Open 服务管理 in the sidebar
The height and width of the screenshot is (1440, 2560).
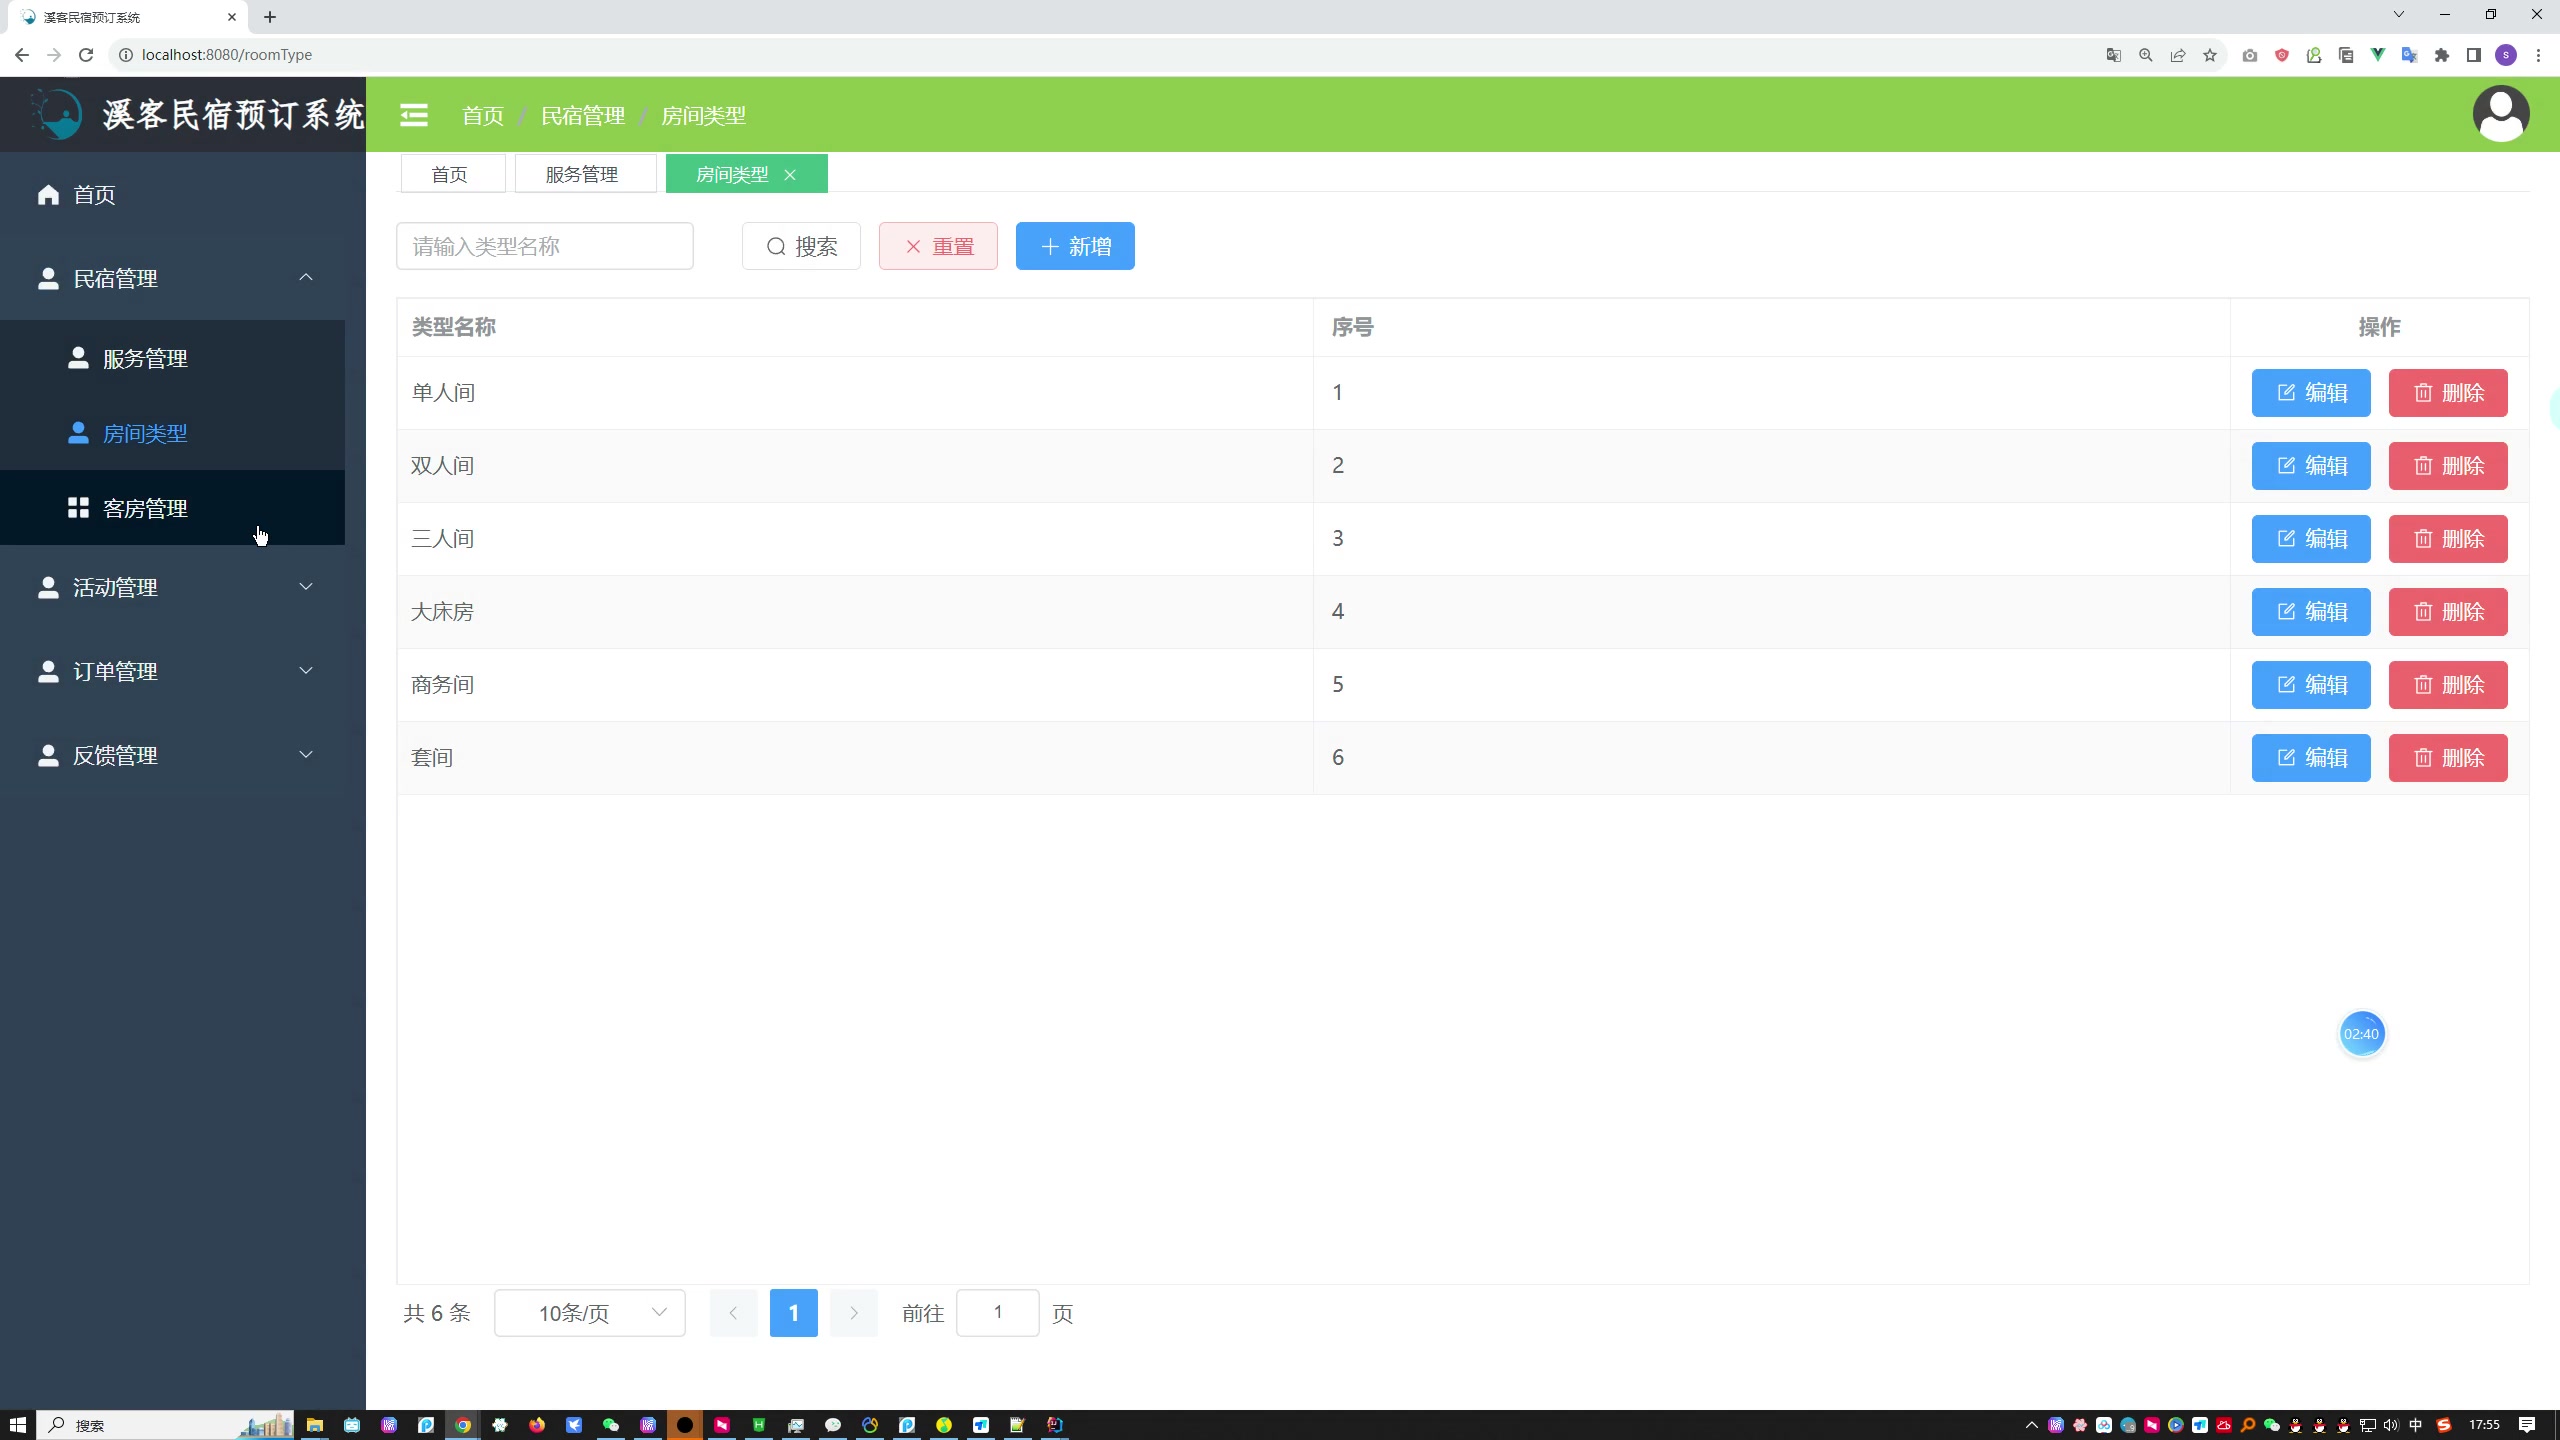coord(172,358)
